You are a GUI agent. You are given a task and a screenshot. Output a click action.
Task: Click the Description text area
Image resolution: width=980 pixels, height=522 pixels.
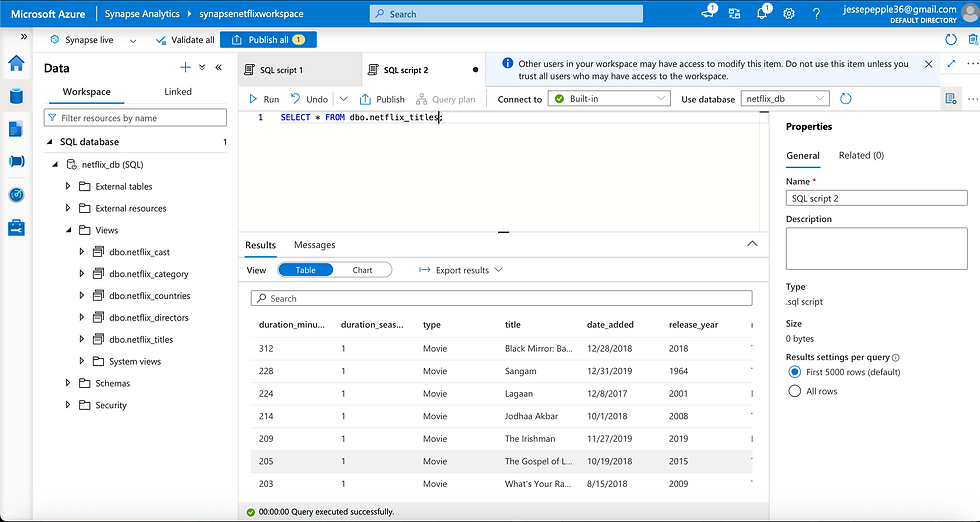click(876, 248)
